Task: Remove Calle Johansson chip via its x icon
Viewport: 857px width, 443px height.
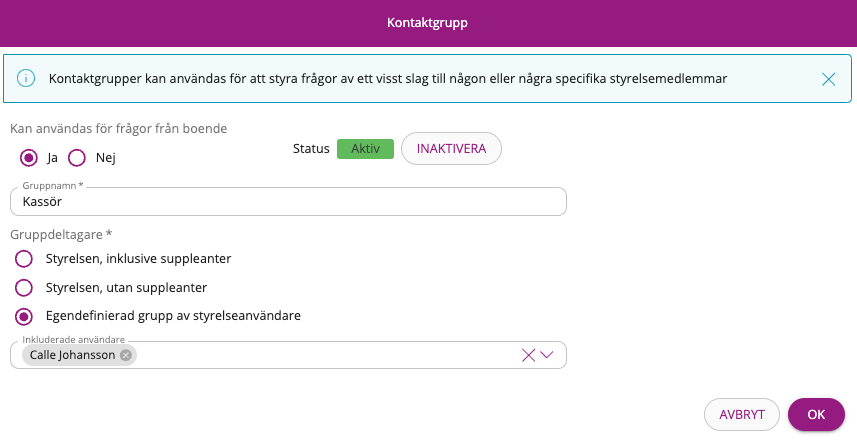Action: [126, 355]
